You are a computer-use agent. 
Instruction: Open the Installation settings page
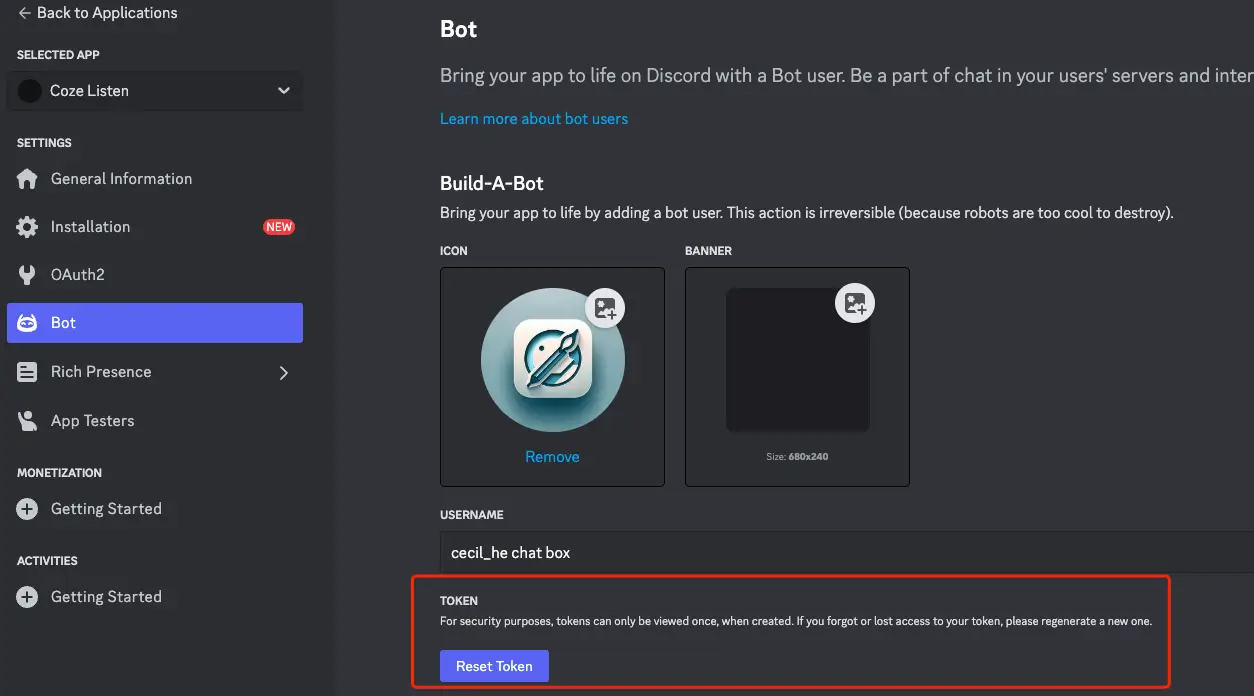91,227
